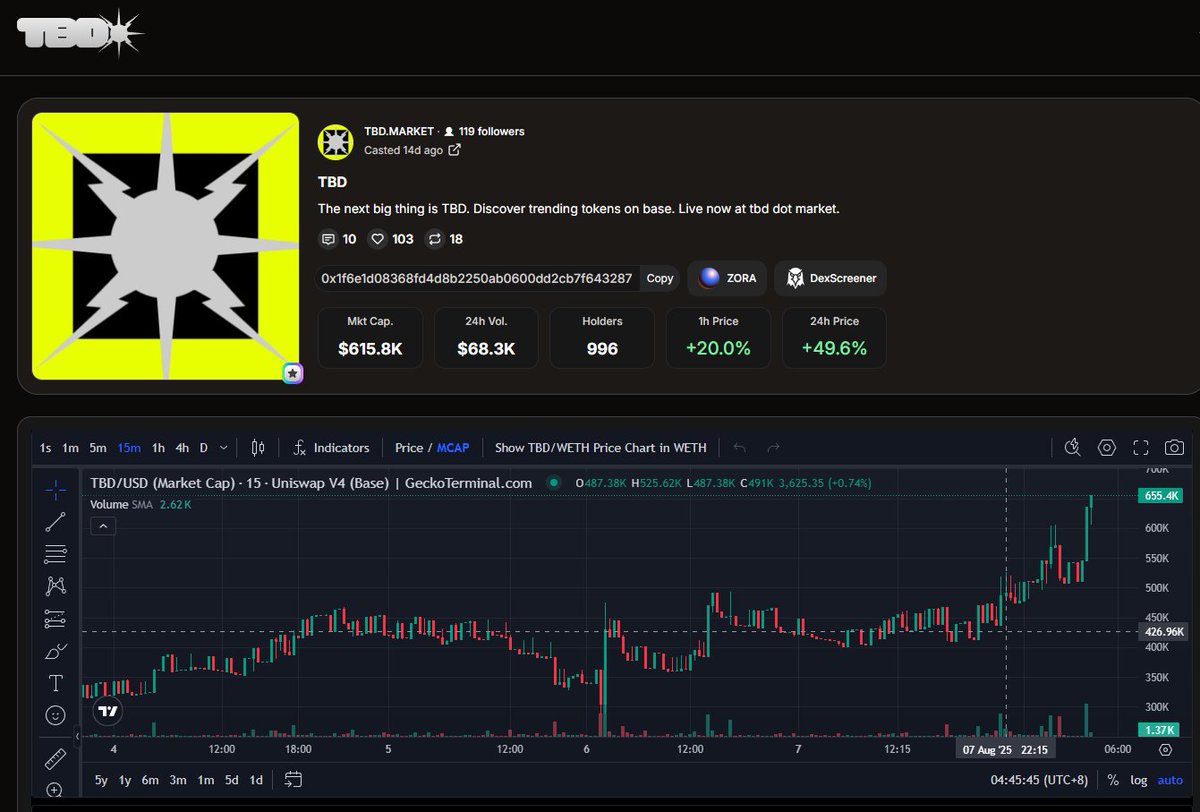
Task: Switch chart to MCAP mode
Action: tap(453, 447)
